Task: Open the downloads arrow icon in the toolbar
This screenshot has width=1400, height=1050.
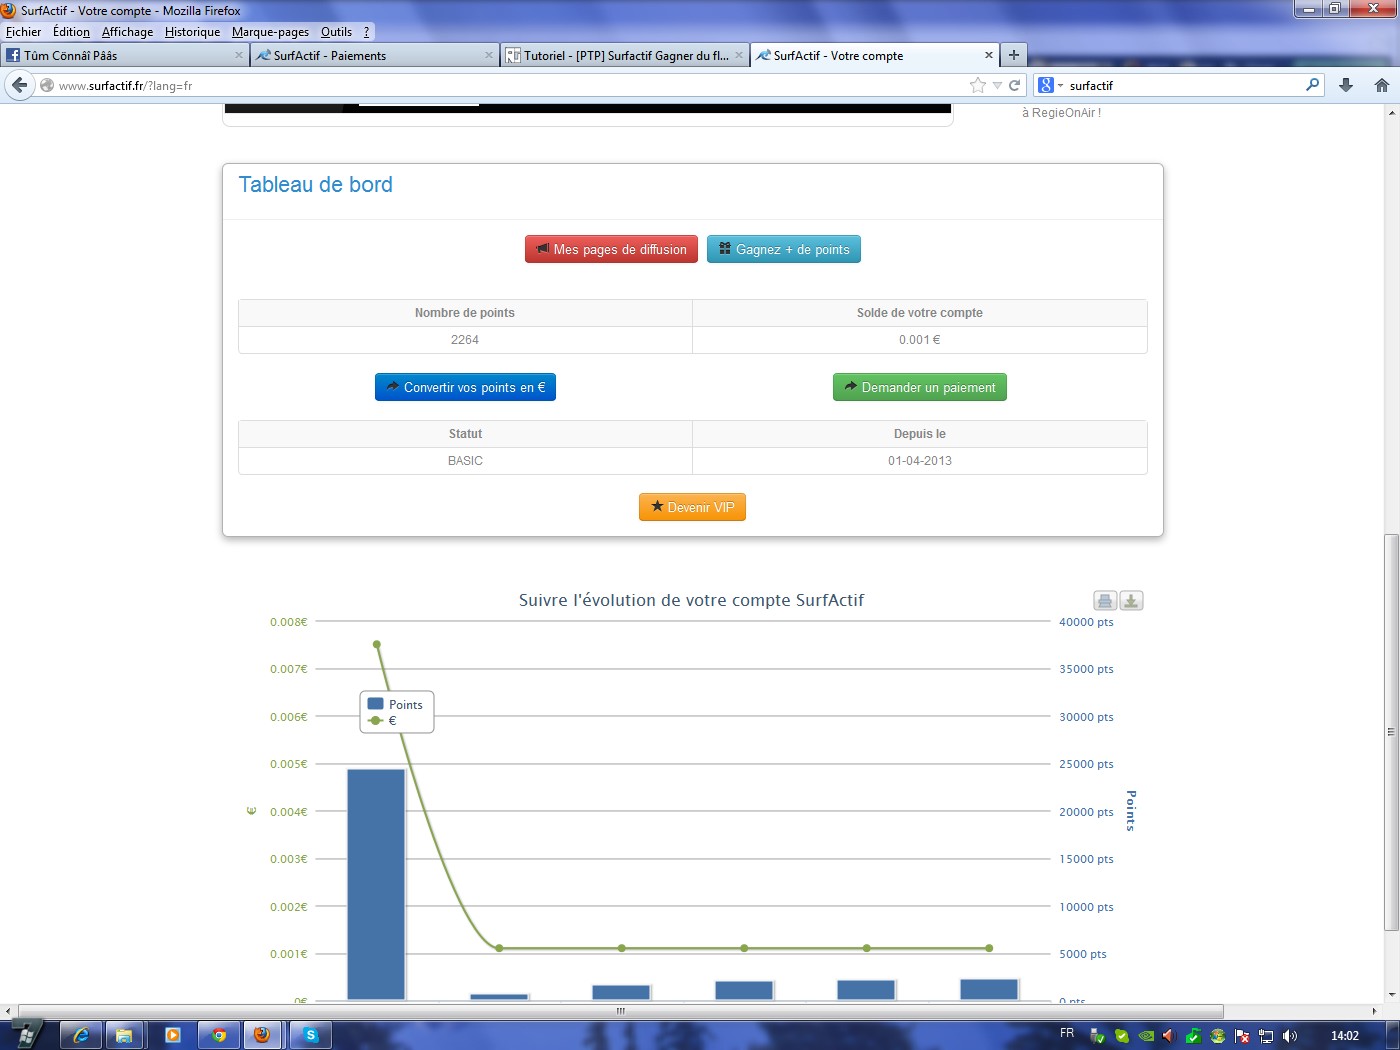Action: coord(1346,85)
